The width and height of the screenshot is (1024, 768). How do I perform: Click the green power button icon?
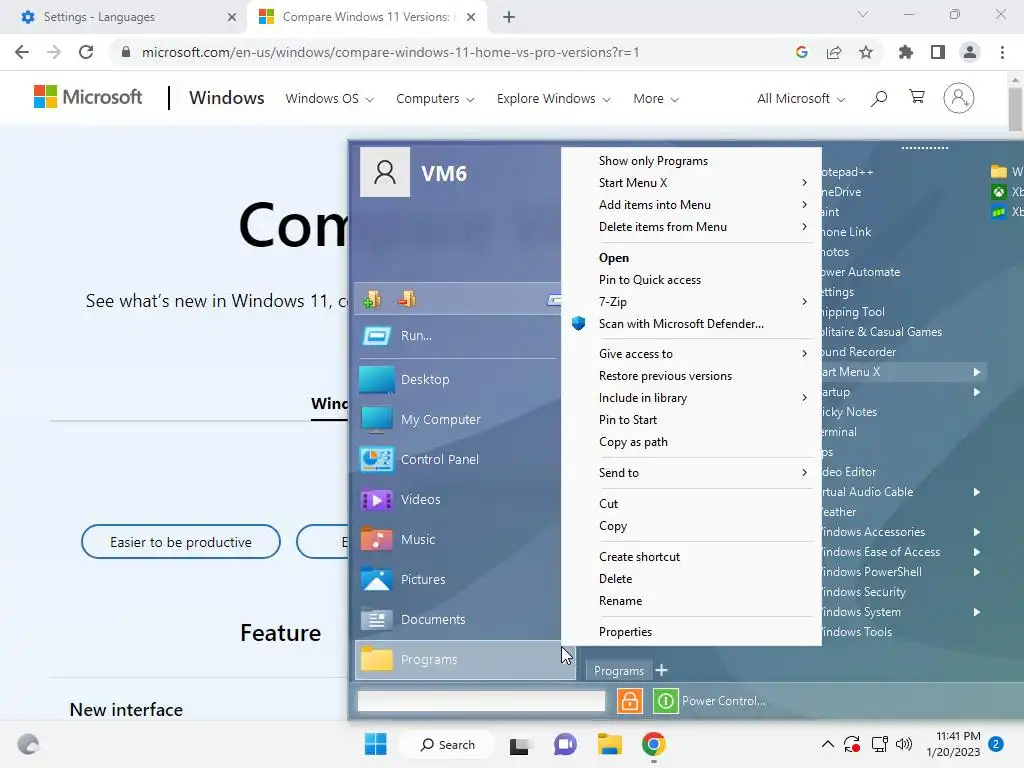pyautogui.click(x=665, y=701)
